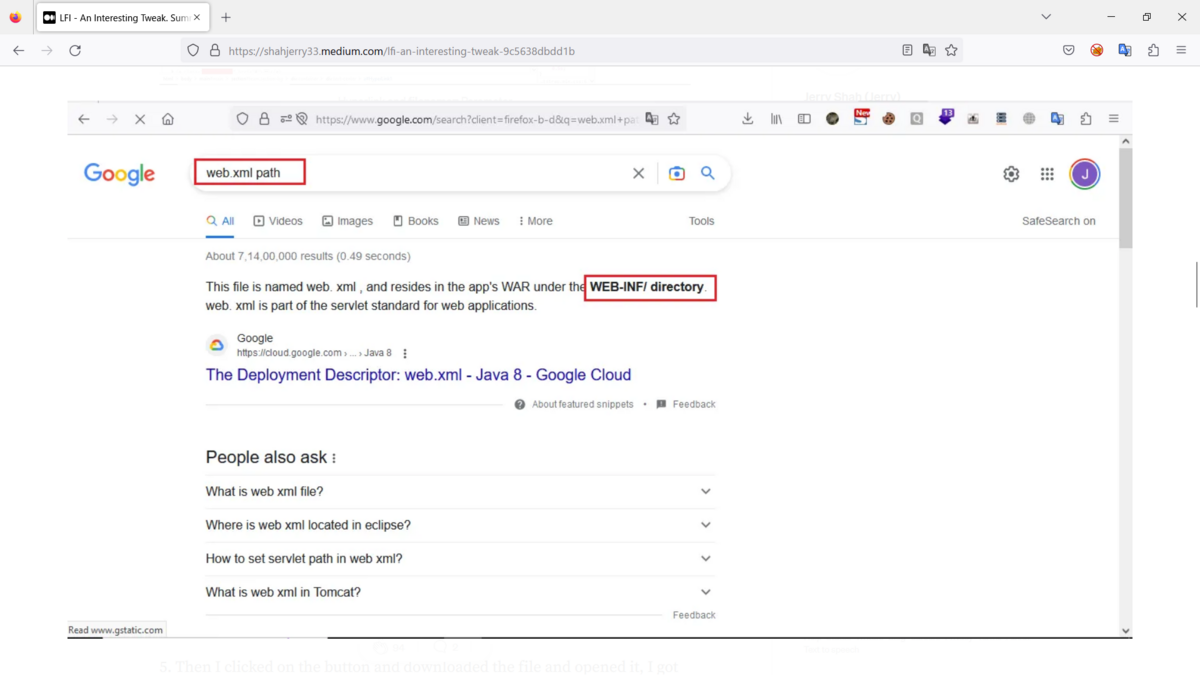
Task: Switch to Images results
Action: pyautogui.click(x=347, y=221)
